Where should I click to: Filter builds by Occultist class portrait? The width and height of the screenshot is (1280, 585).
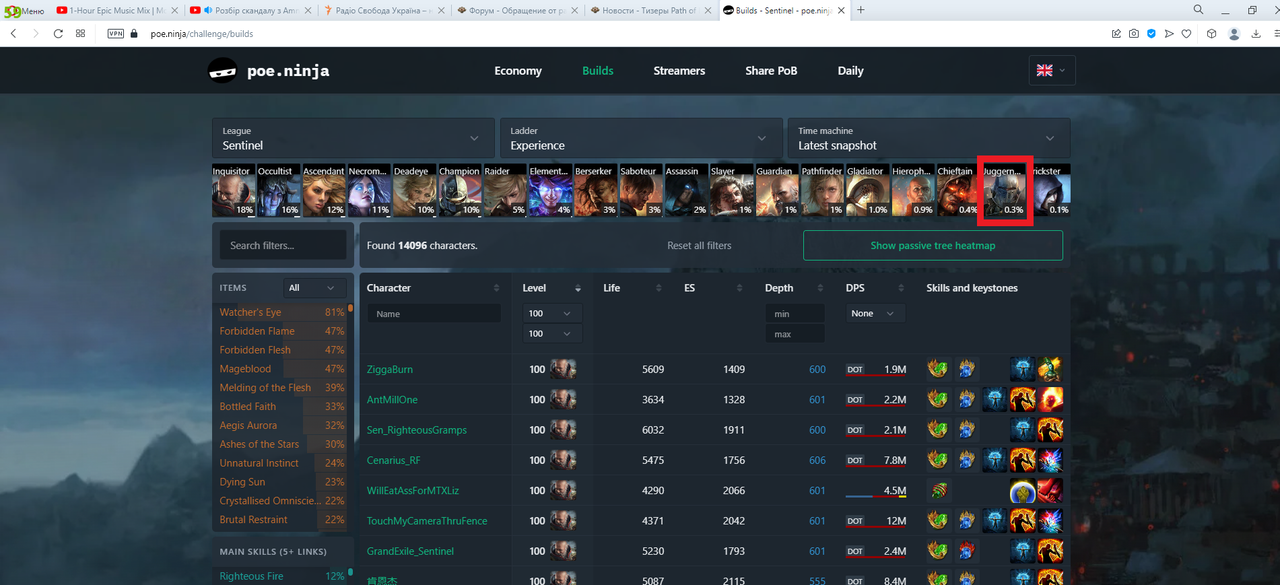(278, 190)
